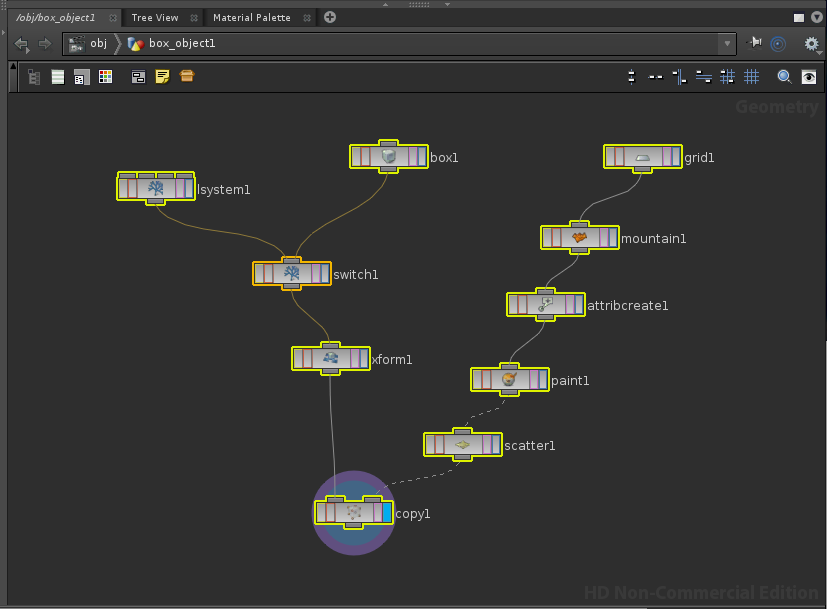Open the network overview eye tool

coord(809,76)
